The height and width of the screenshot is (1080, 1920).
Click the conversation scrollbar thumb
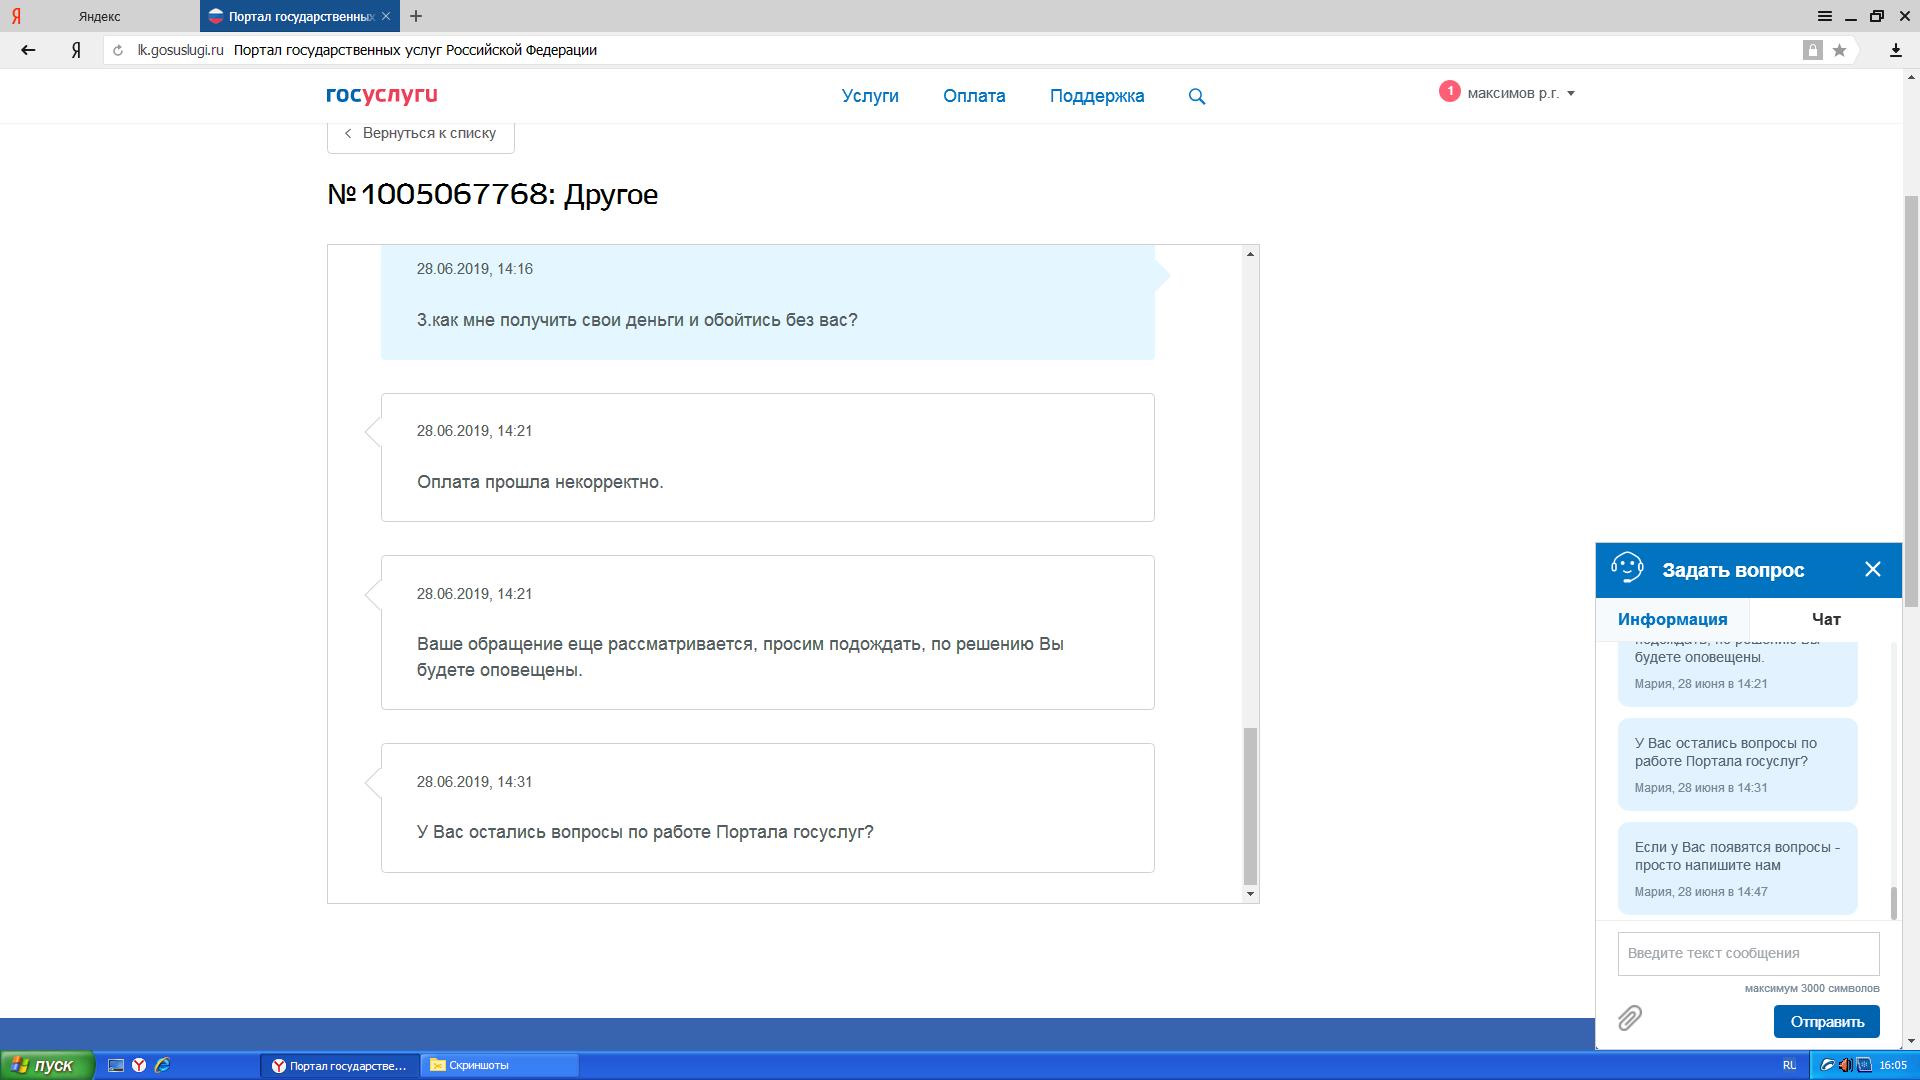1250,805
